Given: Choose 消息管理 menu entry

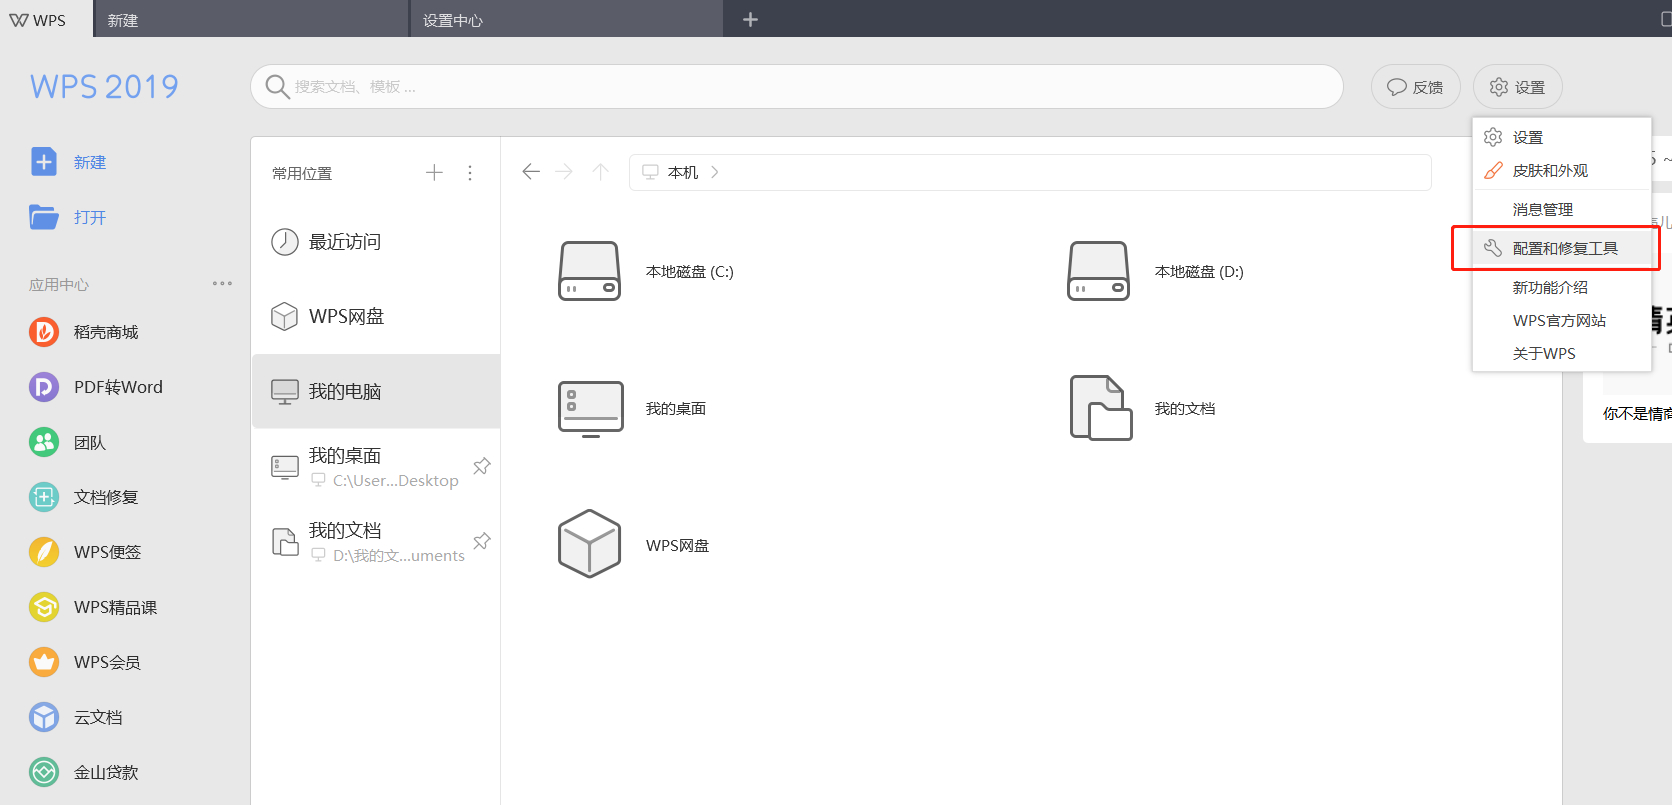Looking at the screenshot, I should pyautogui.click(x=1561, y=209).
